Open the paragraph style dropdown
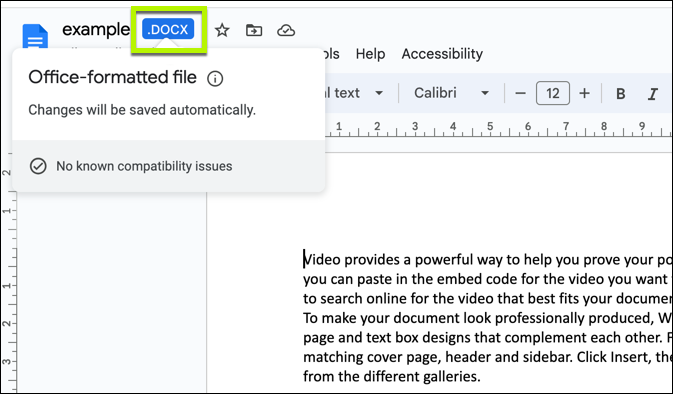 (354, 93)
